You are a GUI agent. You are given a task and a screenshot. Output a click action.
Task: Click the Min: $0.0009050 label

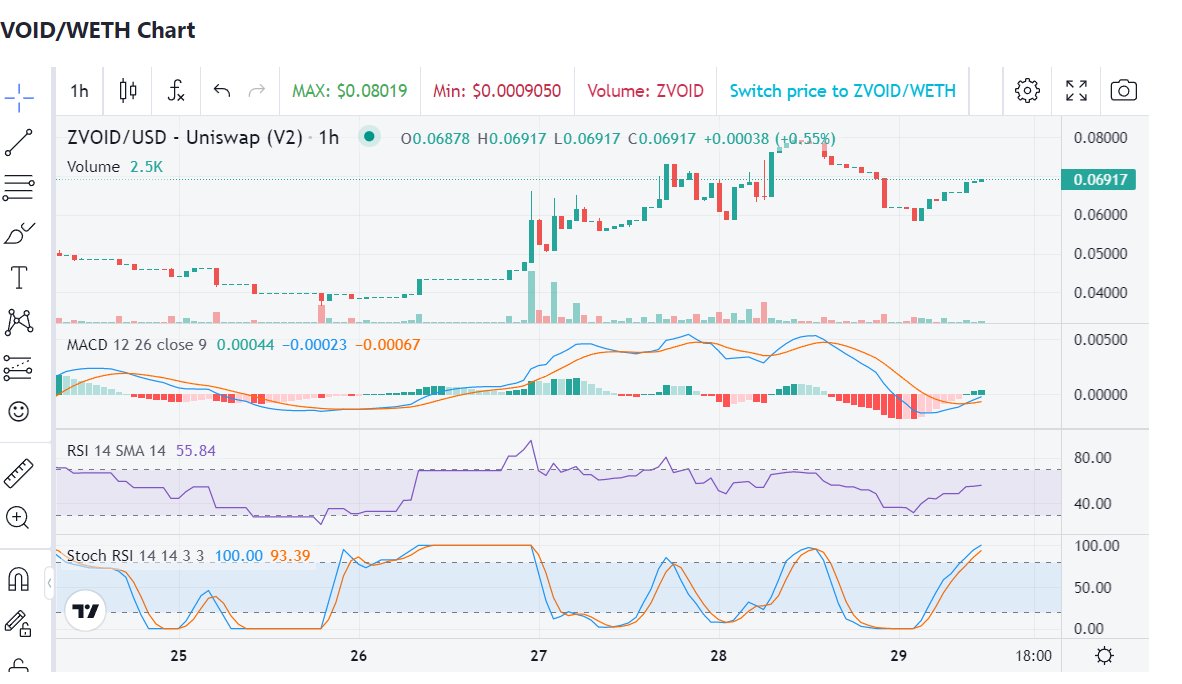click(x=497, y=91)
